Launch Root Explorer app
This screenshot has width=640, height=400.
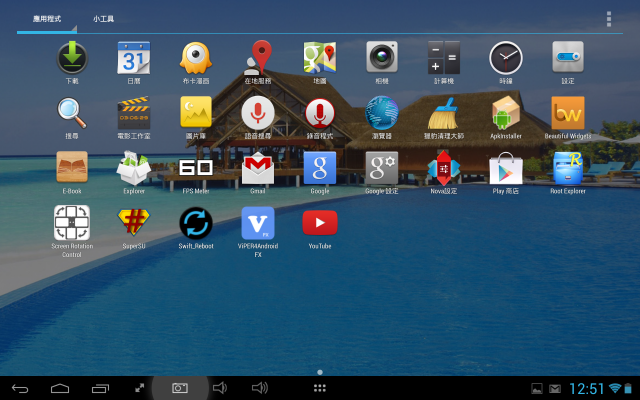[x=568, y=167]
